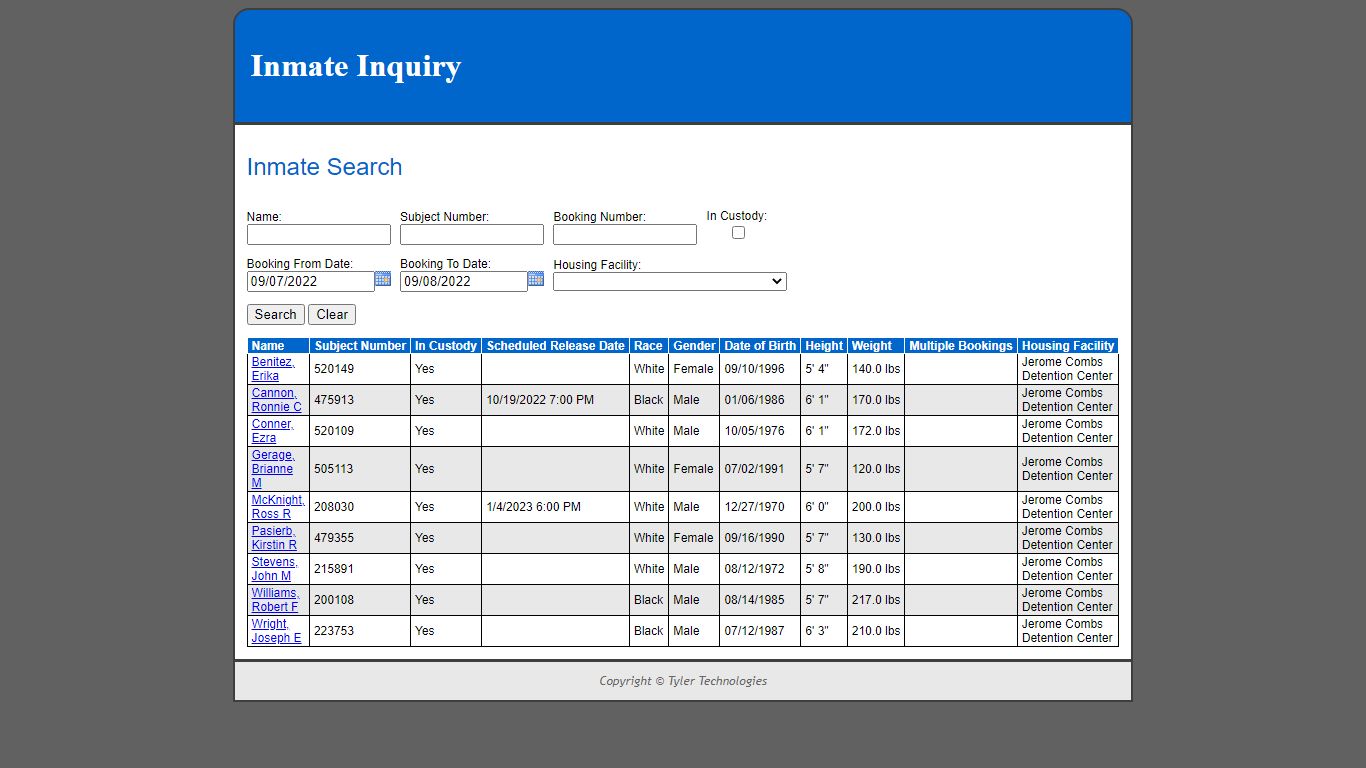
Task: Click the Booking To Date field
Action: click(464, 282)
